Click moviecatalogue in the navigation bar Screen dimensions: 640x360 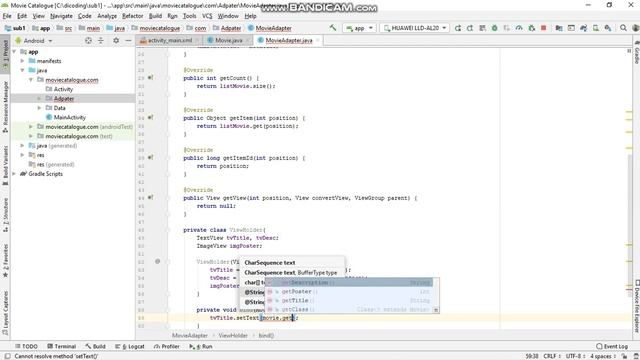159,28
